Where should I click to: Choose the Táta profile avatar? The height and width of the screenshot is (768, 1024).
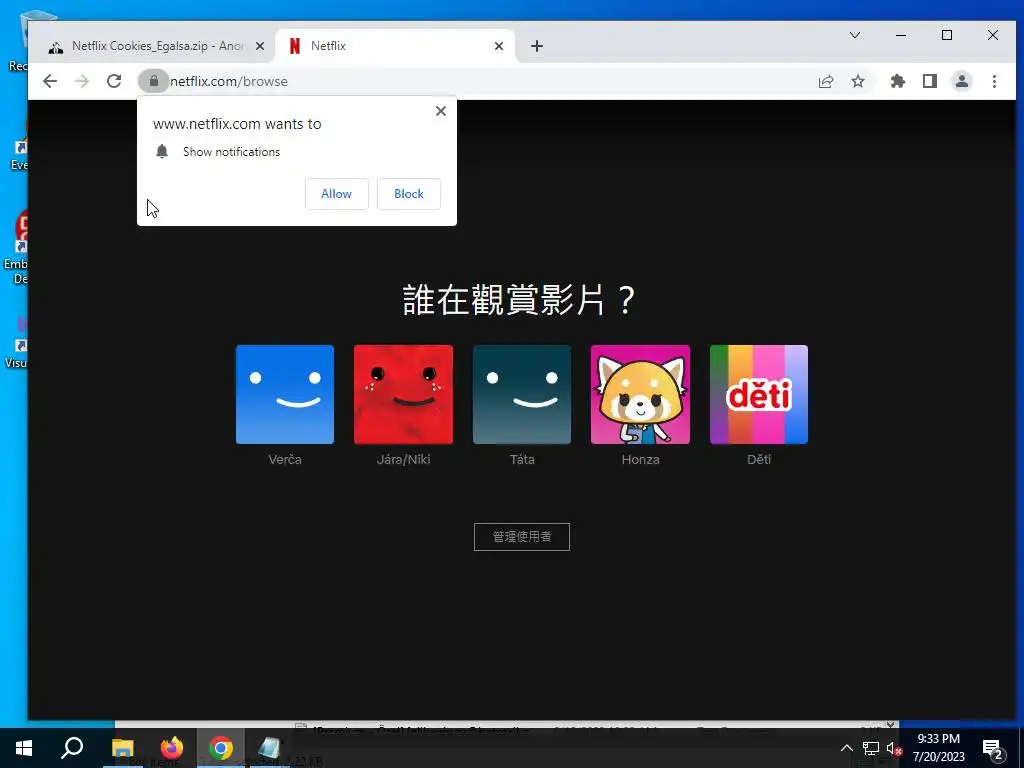[x=522, y=394]
